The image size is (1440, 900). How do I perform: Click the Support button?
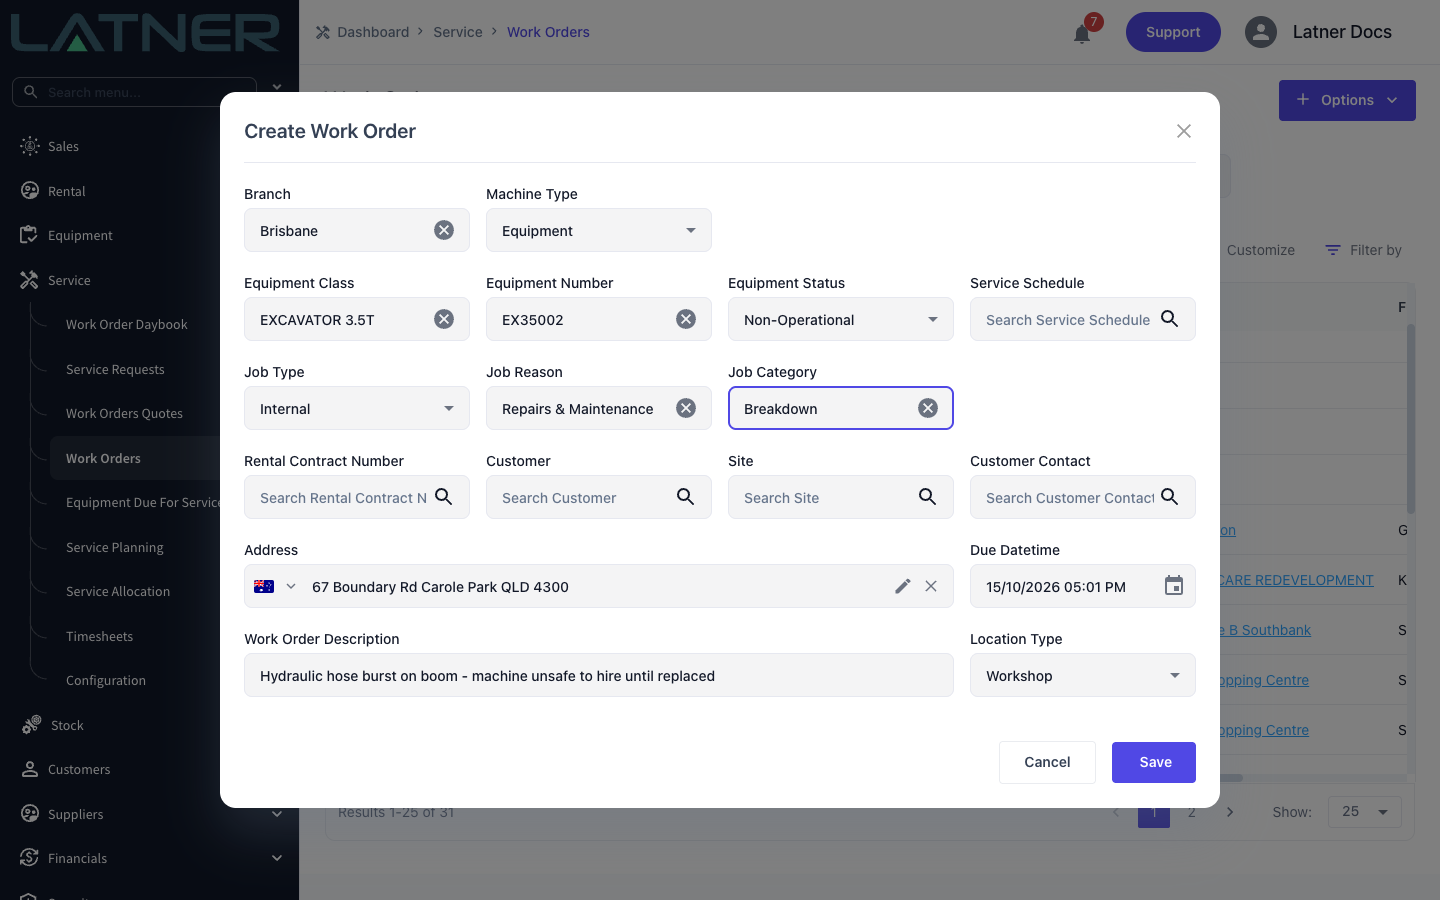tap(1173, 32)
